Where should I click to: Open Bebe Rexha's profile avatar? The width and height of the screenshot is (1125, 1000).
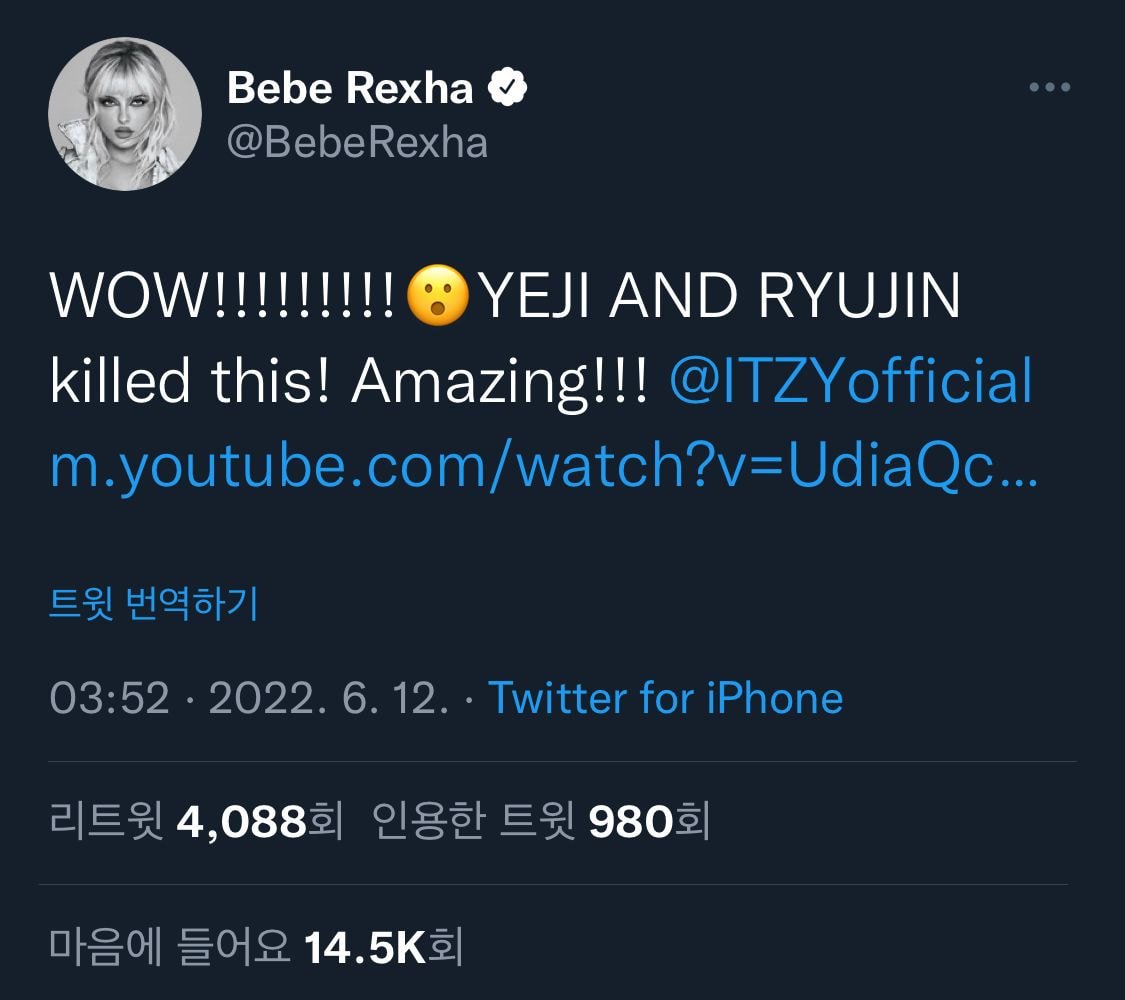125,114
